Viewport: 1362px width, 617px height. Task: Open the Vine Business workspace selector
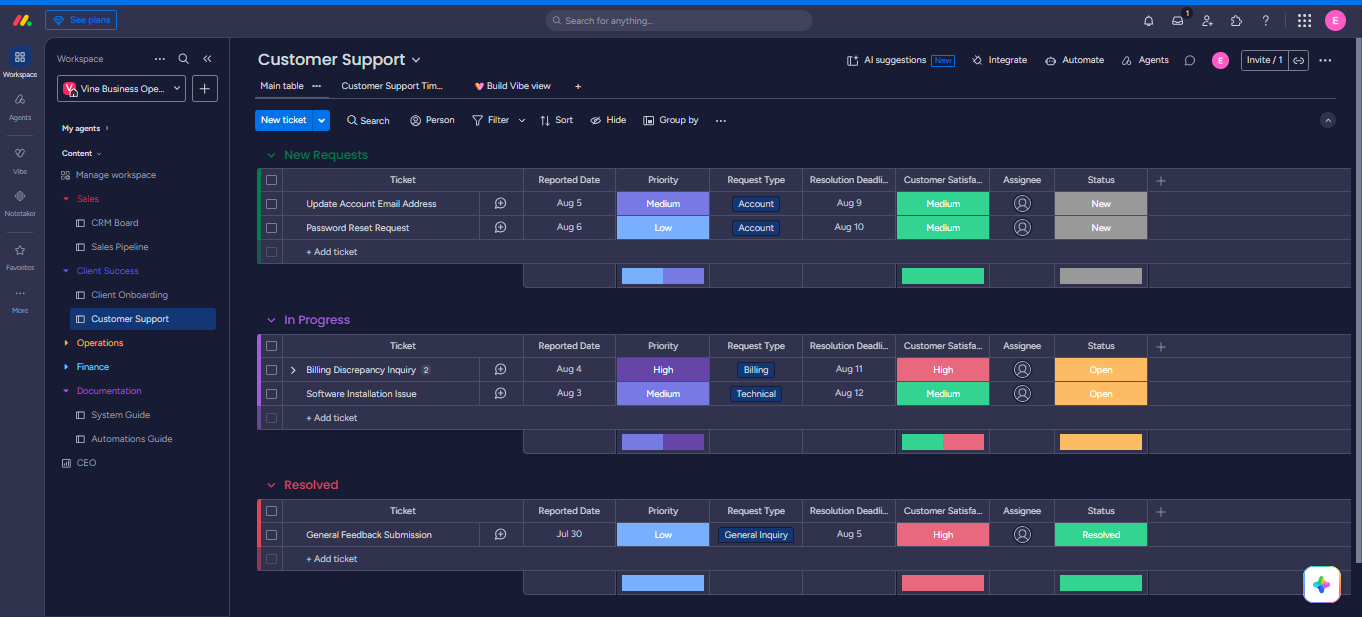click(122, 88)
